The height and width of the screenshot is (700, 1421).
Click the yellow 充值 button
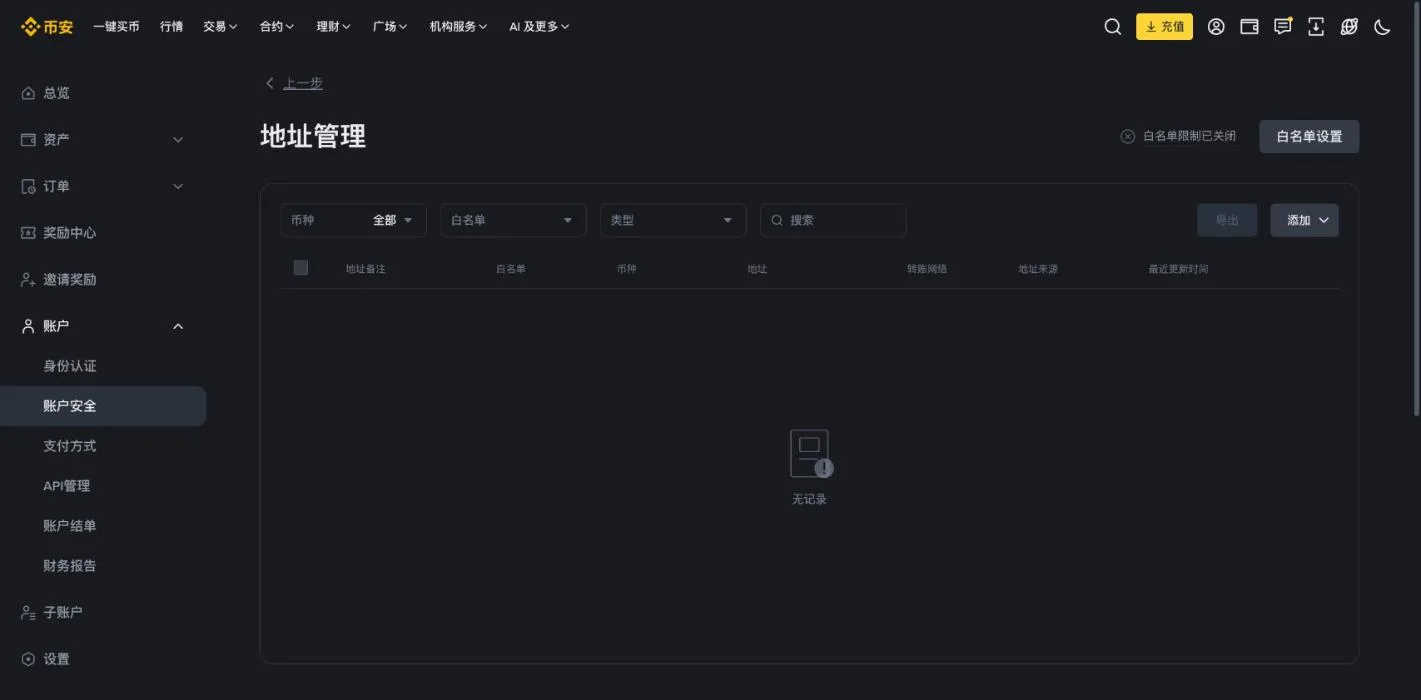(1164, 27)
